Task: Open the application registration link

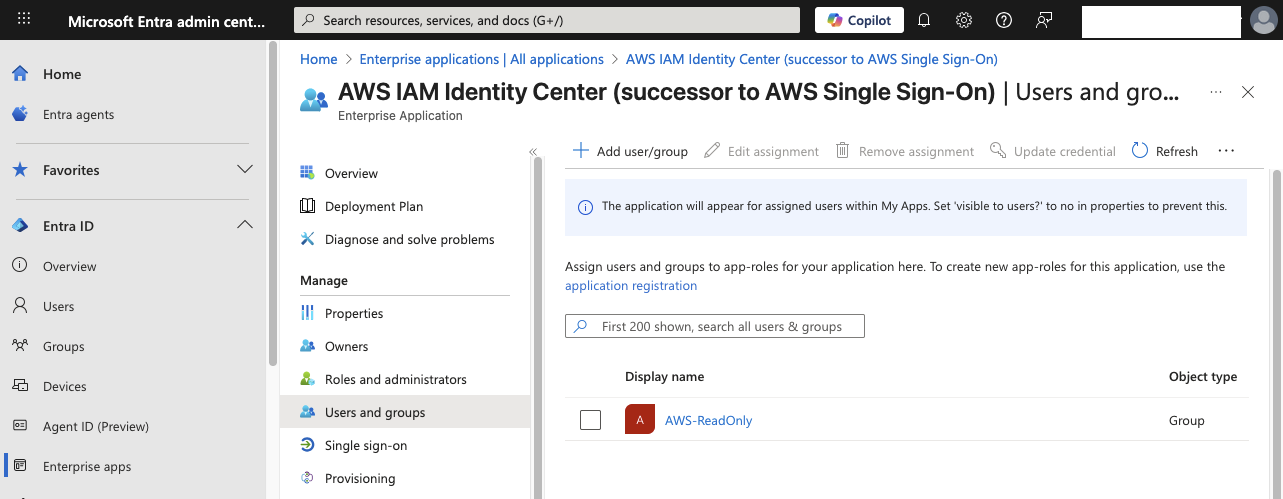Action: click(x=631, y=285)
